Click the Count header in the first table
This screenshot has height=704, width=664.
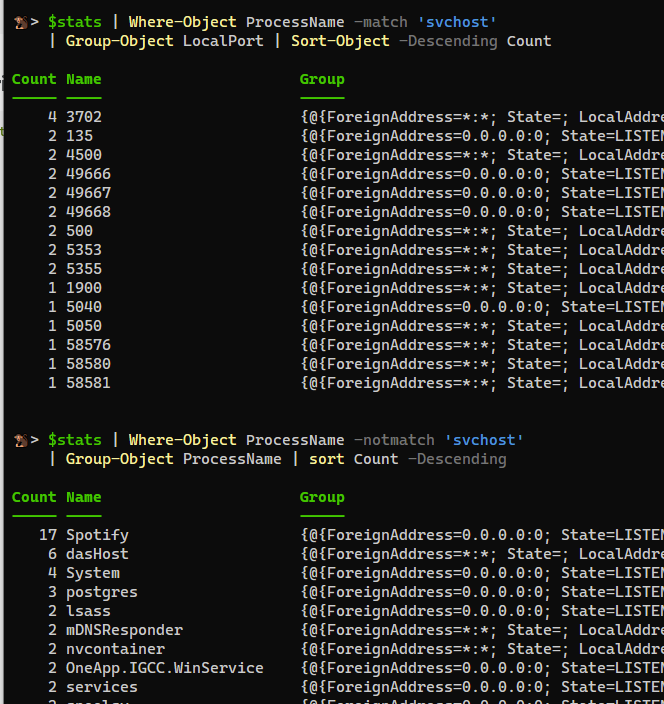(x=34, y=79)
